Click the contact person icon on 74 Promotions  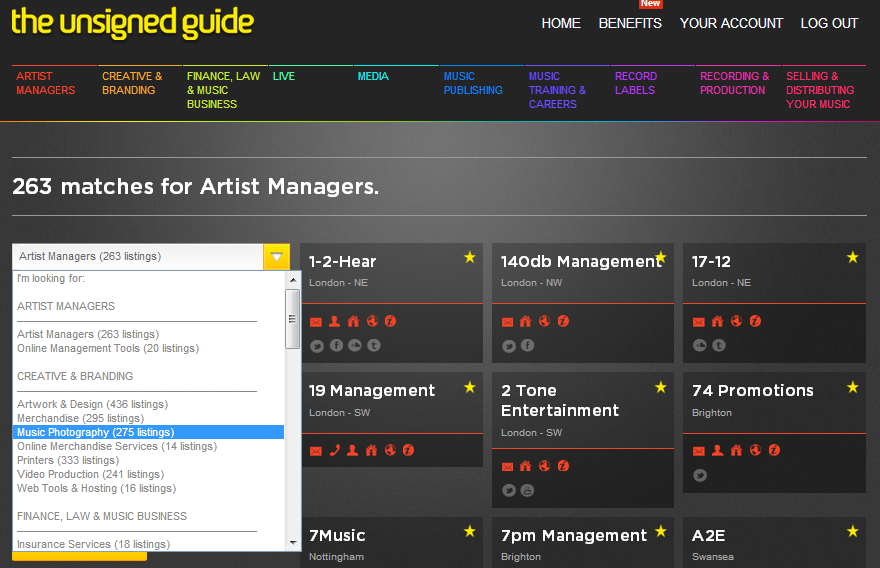click(717, 450)
